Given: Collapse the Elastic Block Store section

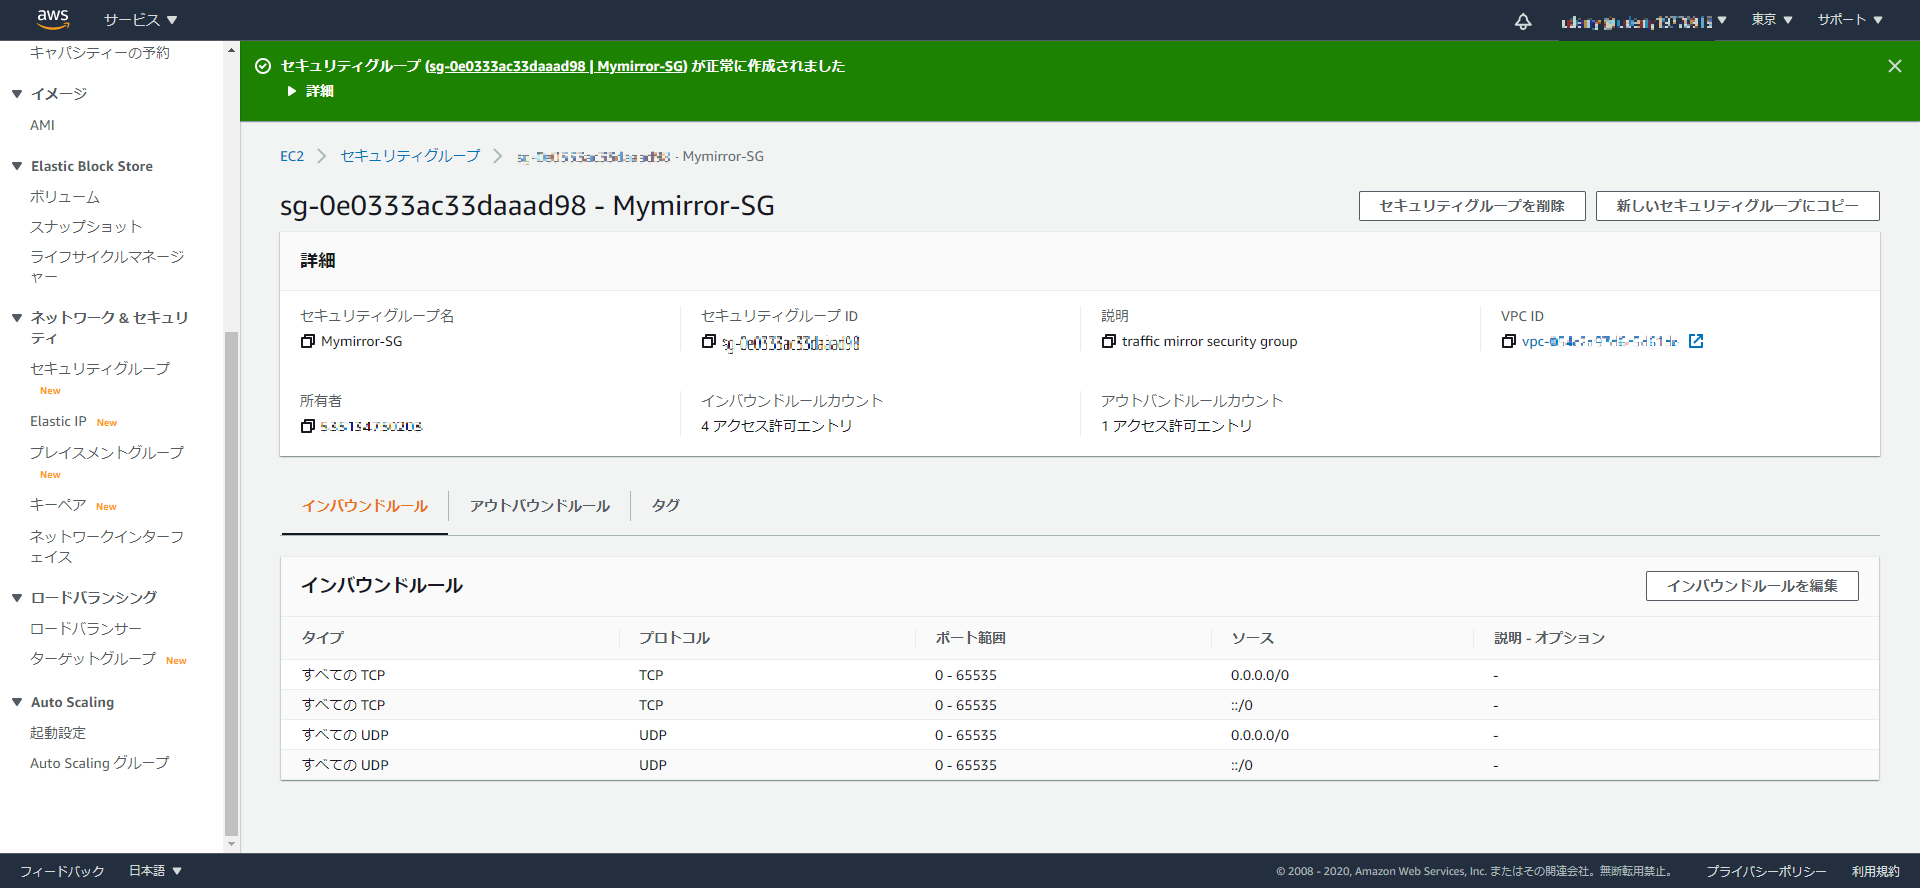Looking at the screenshot, I should (17, 166).
